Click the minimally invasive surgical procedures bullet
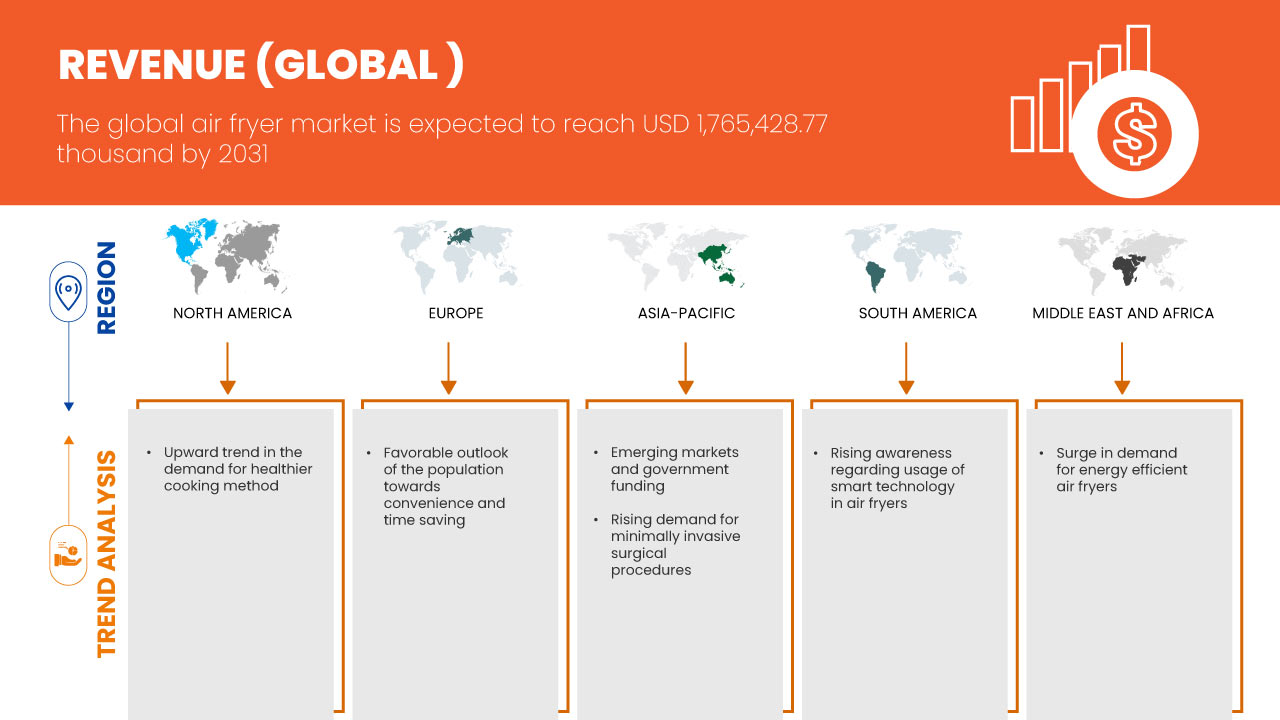The width and height of the screenshot is (1280, 720). click(x=675, y=544)
